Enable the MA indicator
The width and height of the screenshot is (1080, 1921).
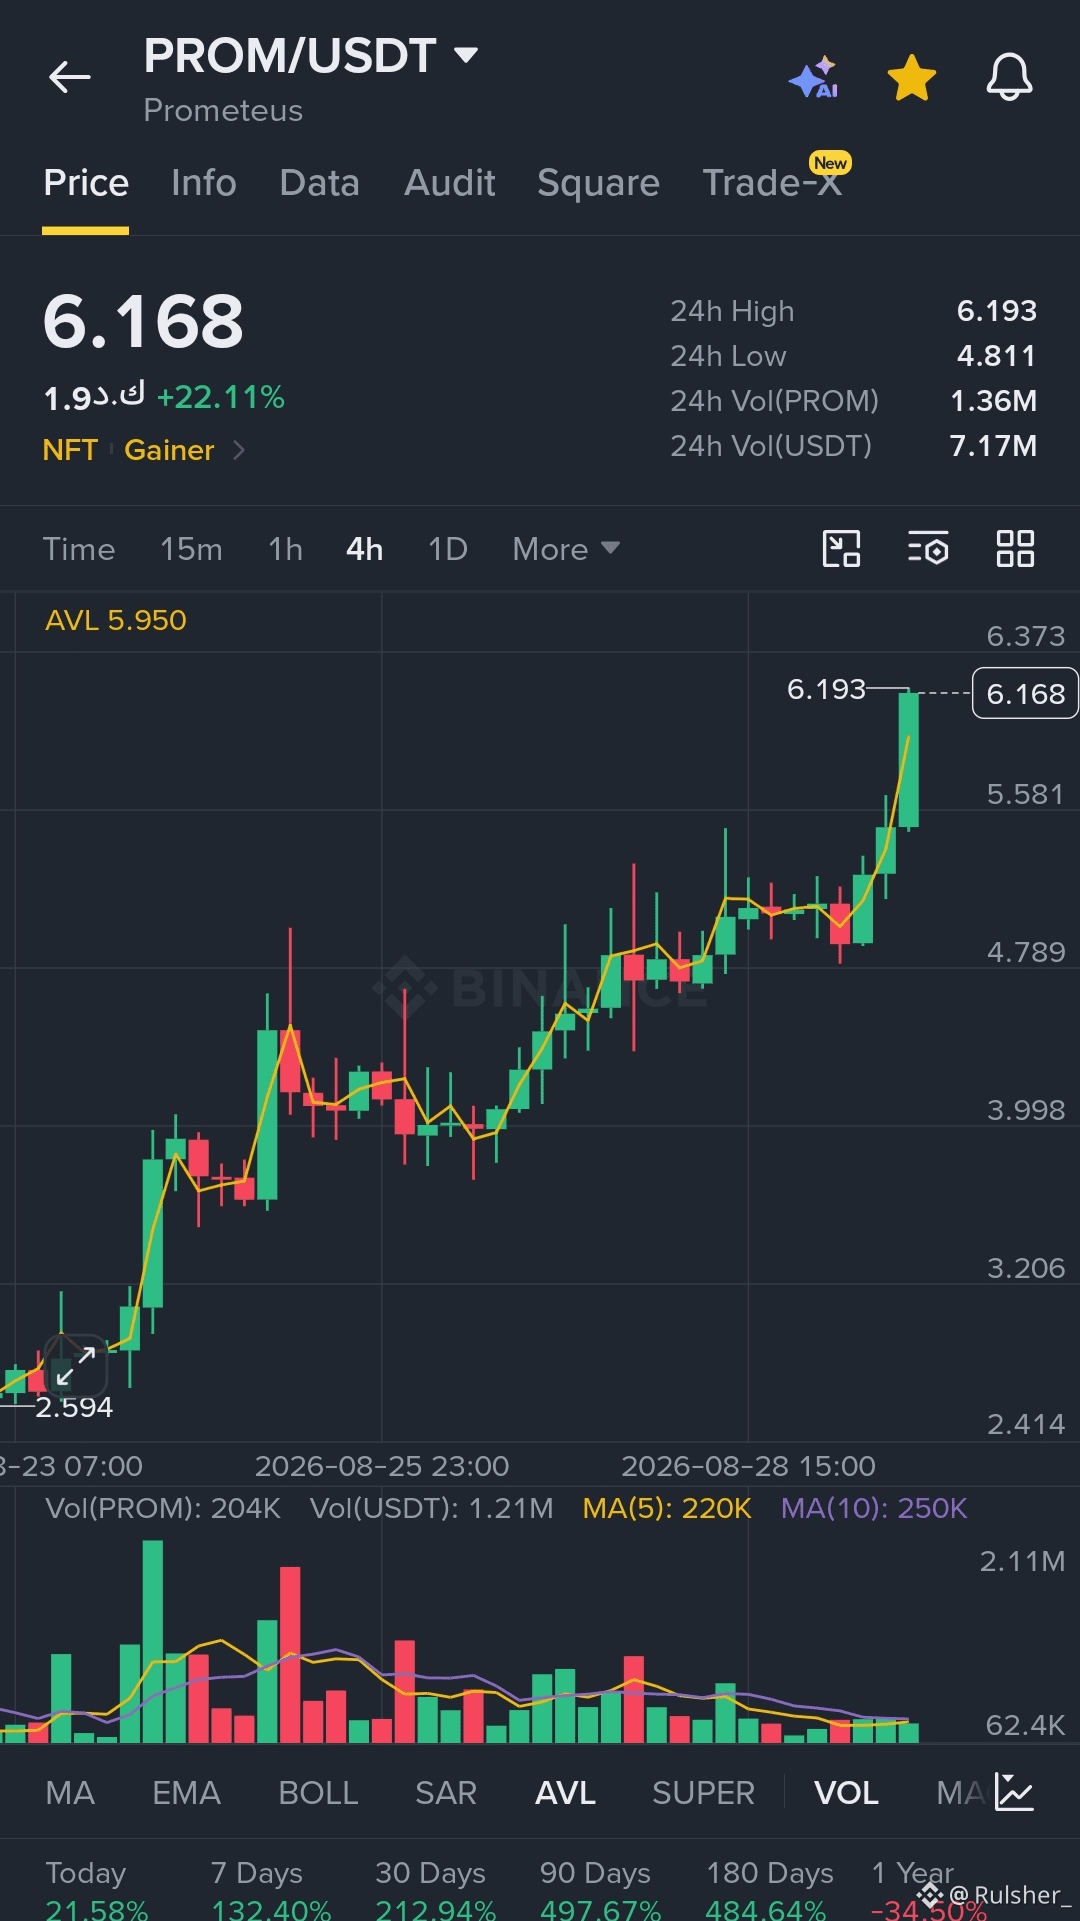(x=70, y=1793)
